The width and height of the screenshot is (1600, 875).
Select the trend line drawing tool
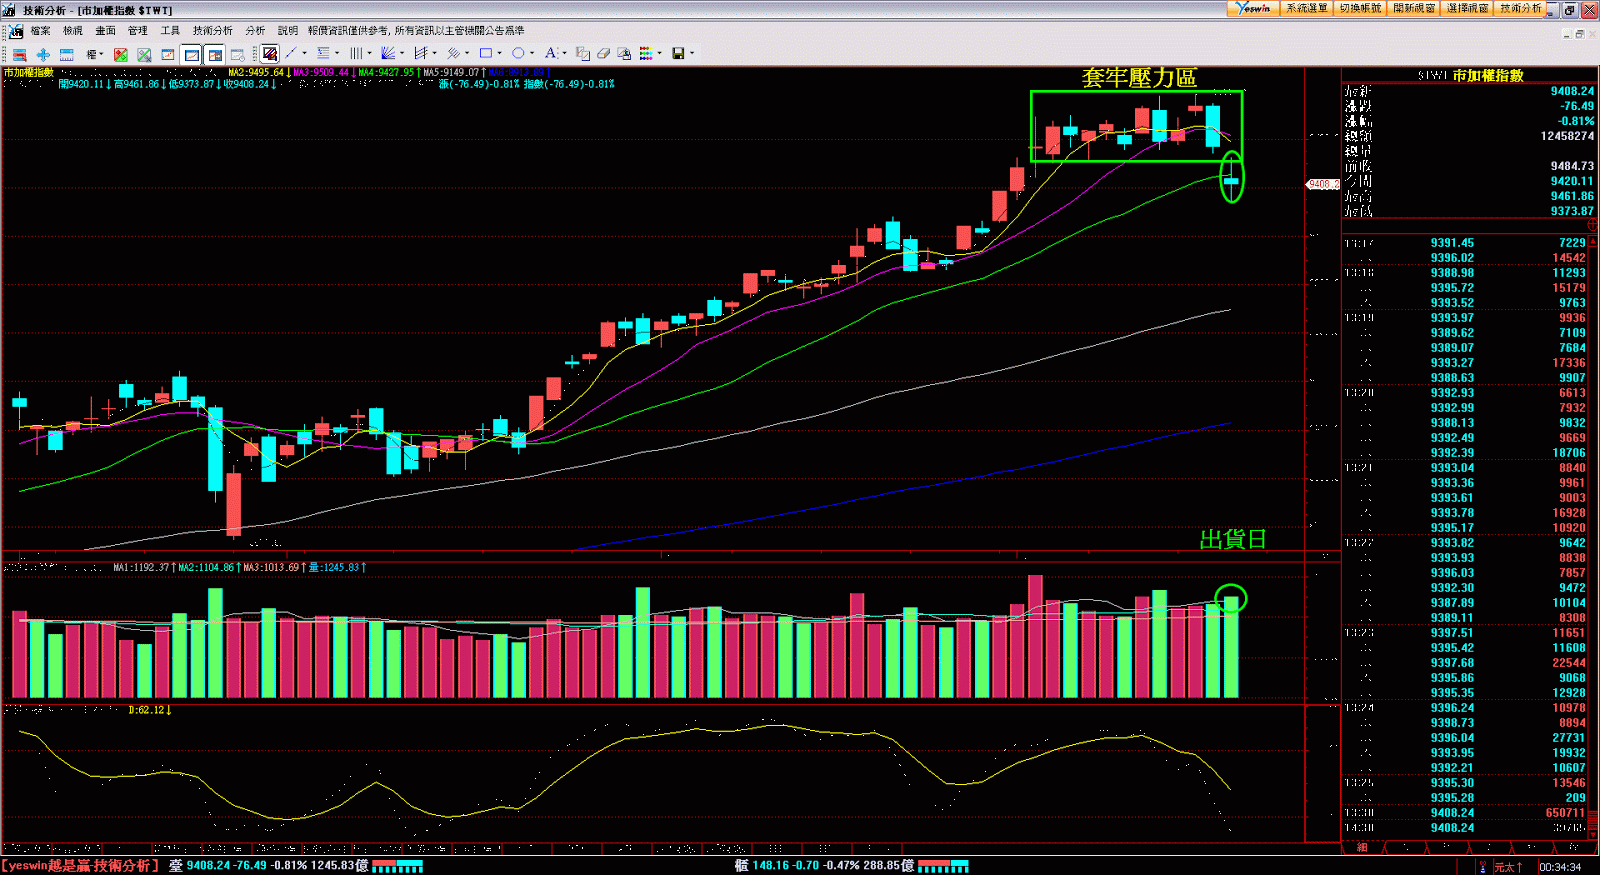coord(291,54)
